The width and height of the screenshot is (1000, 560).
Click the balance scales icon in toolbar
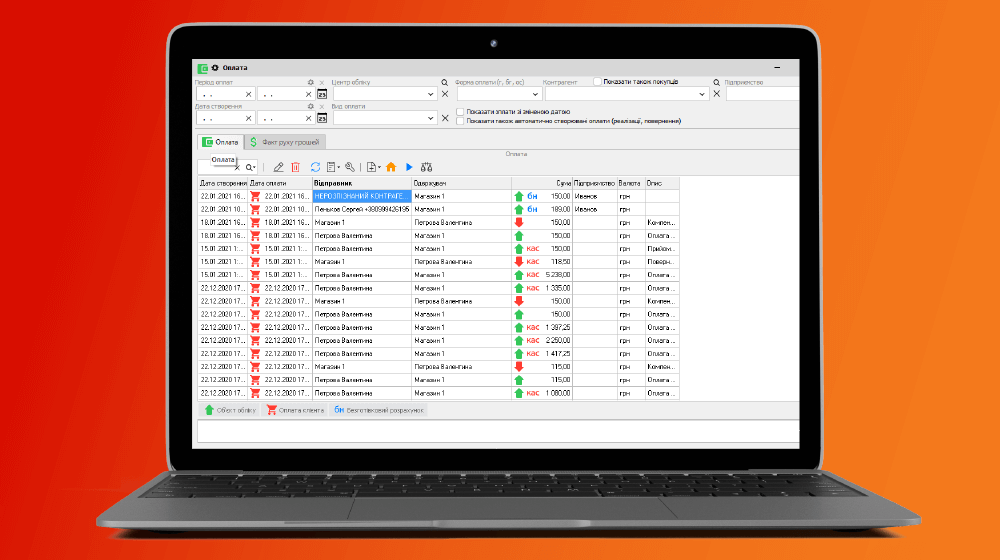(426, 167)
